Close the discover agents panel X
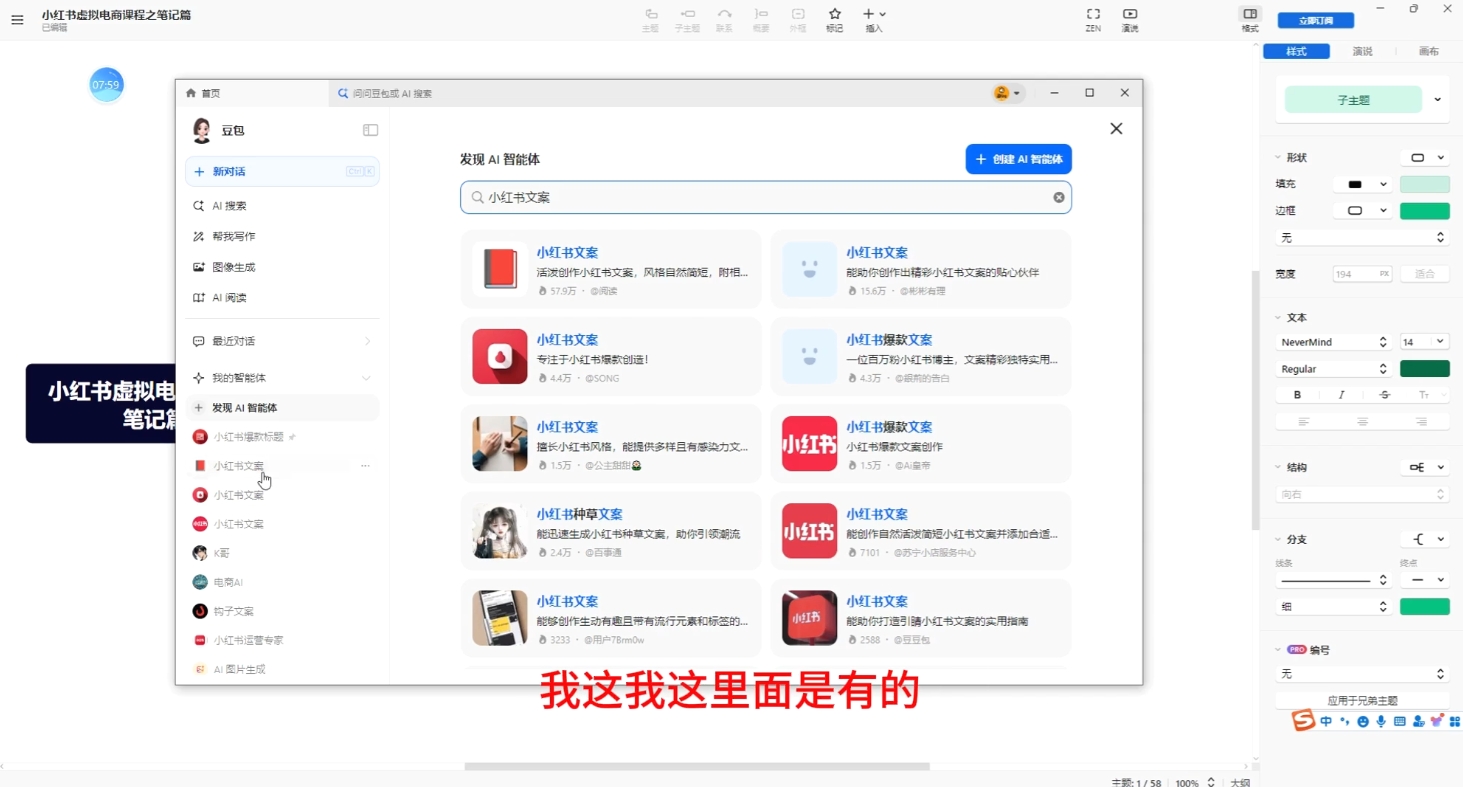The width and height of the screenshot is (1463, 787). tap(1116, 129)
